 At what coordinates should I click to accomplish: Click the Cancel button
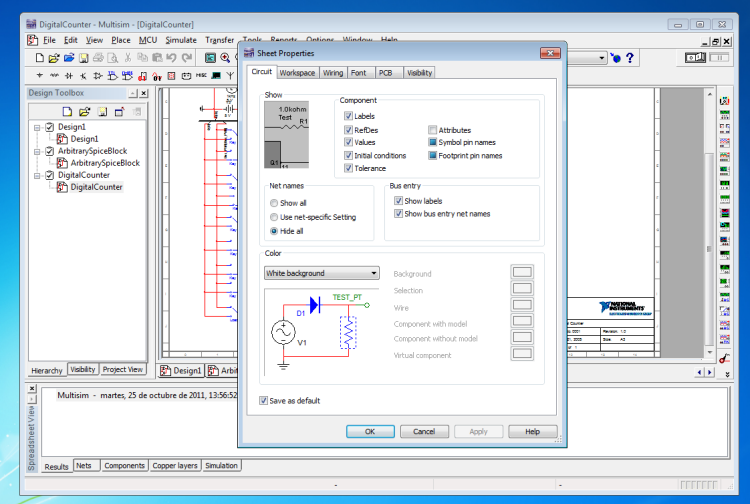tap(424, 431)
